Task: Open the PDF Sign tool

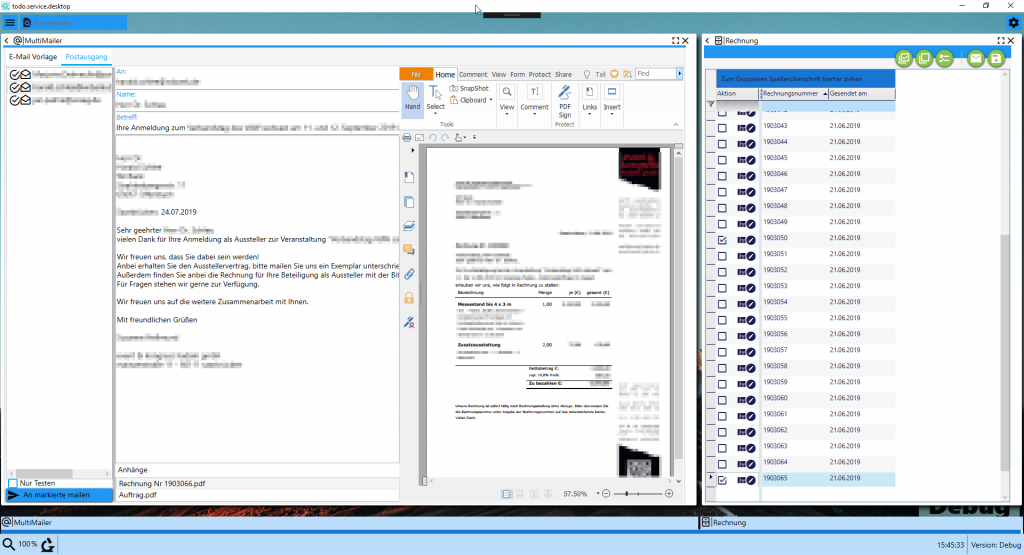Action: tap(565, 102)
